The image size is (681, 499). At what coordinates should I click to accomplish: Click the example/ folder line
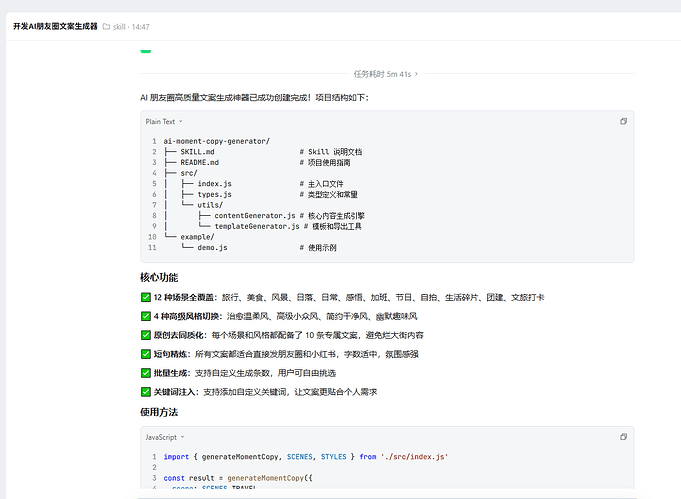coord(189,237)
